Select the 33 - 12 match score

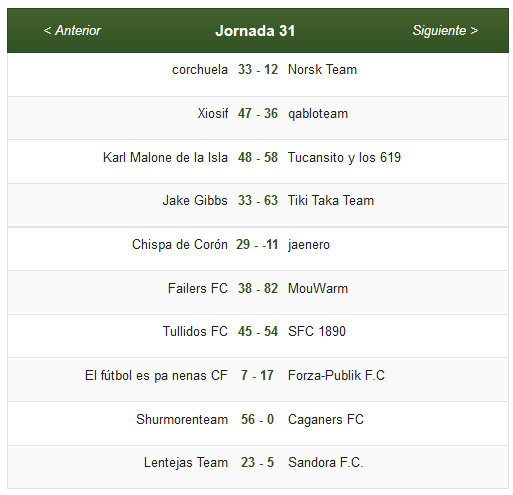point(258,70)
